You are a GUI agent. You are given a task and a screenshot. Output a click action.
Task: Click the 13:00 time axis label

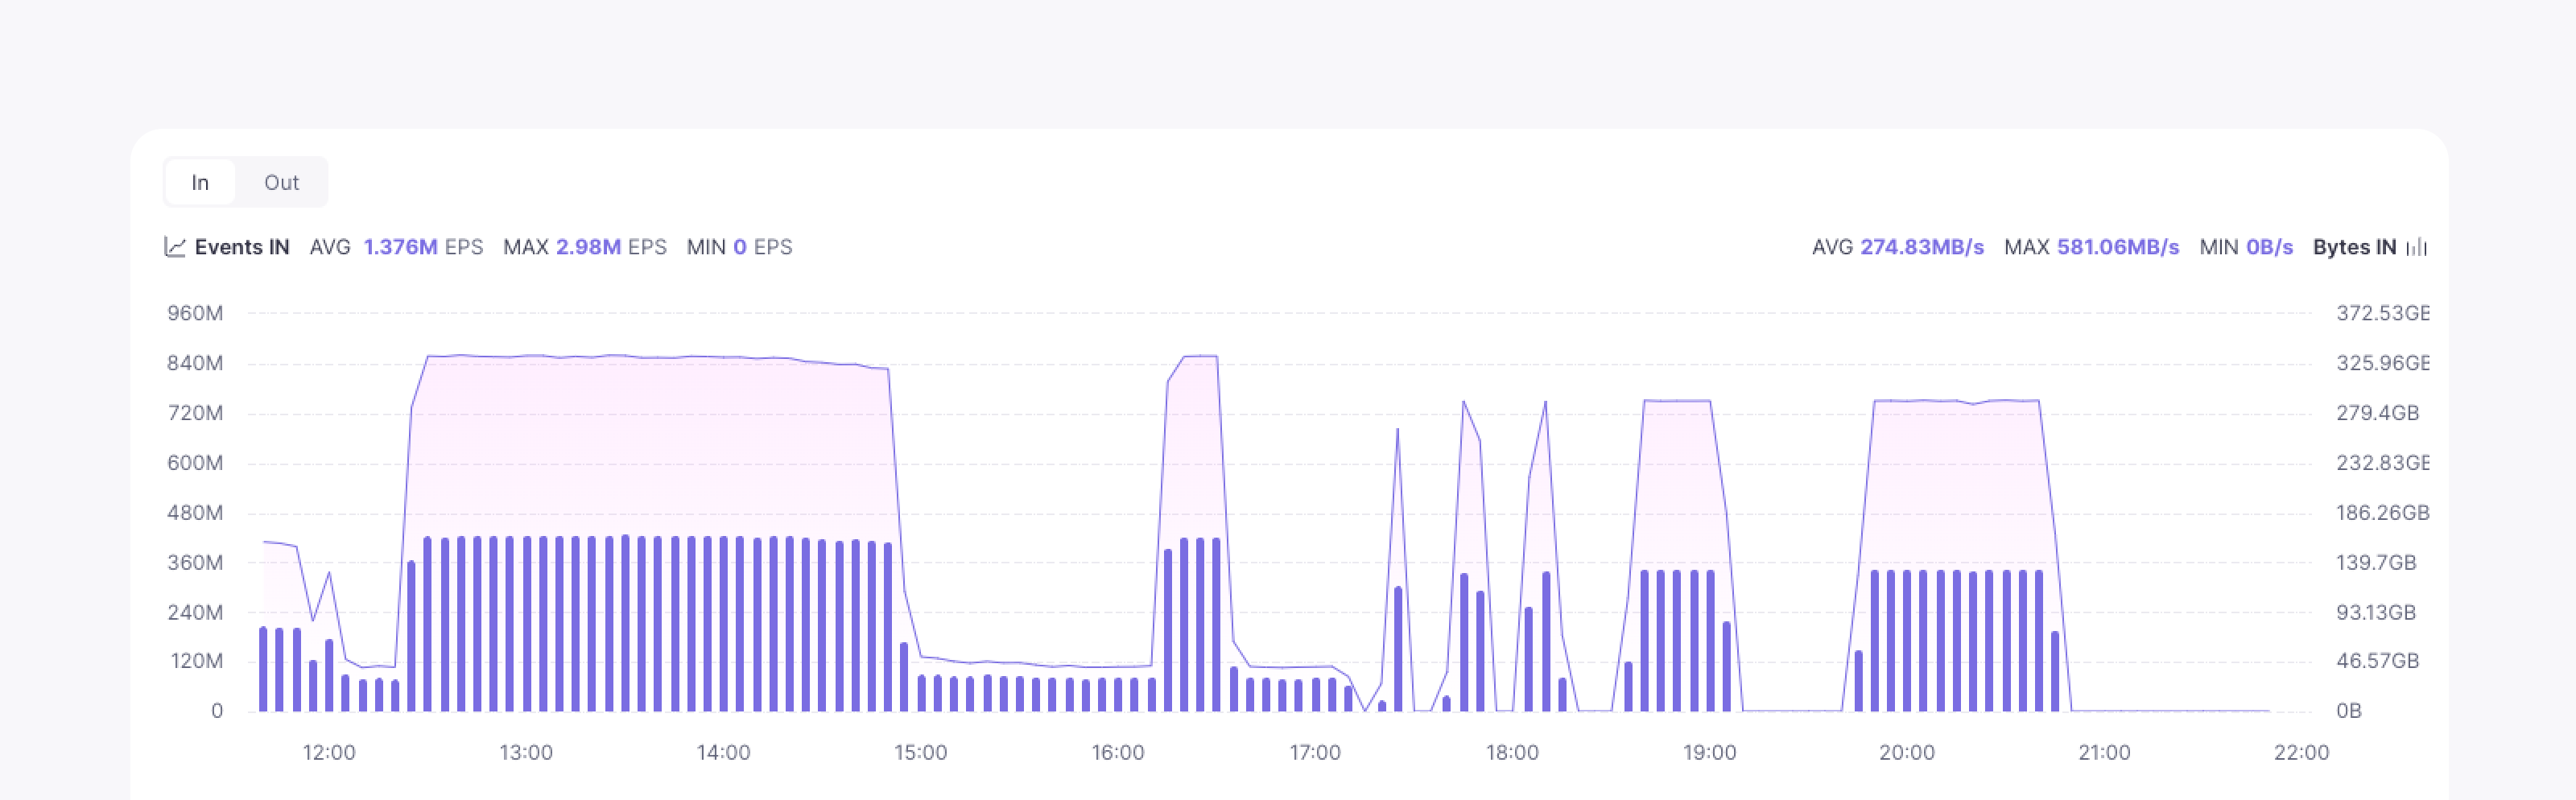[x=526, y=753]
